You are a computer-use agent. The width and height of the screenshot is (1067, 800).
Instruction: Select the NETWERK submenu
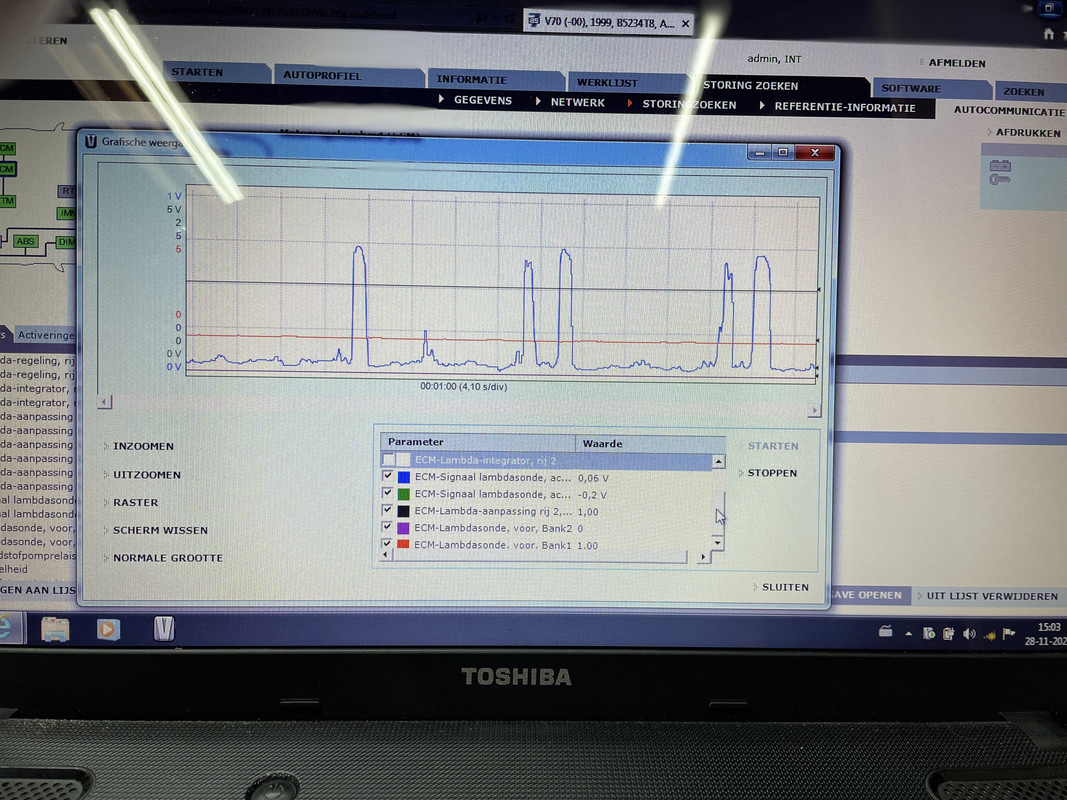(576, 102)
